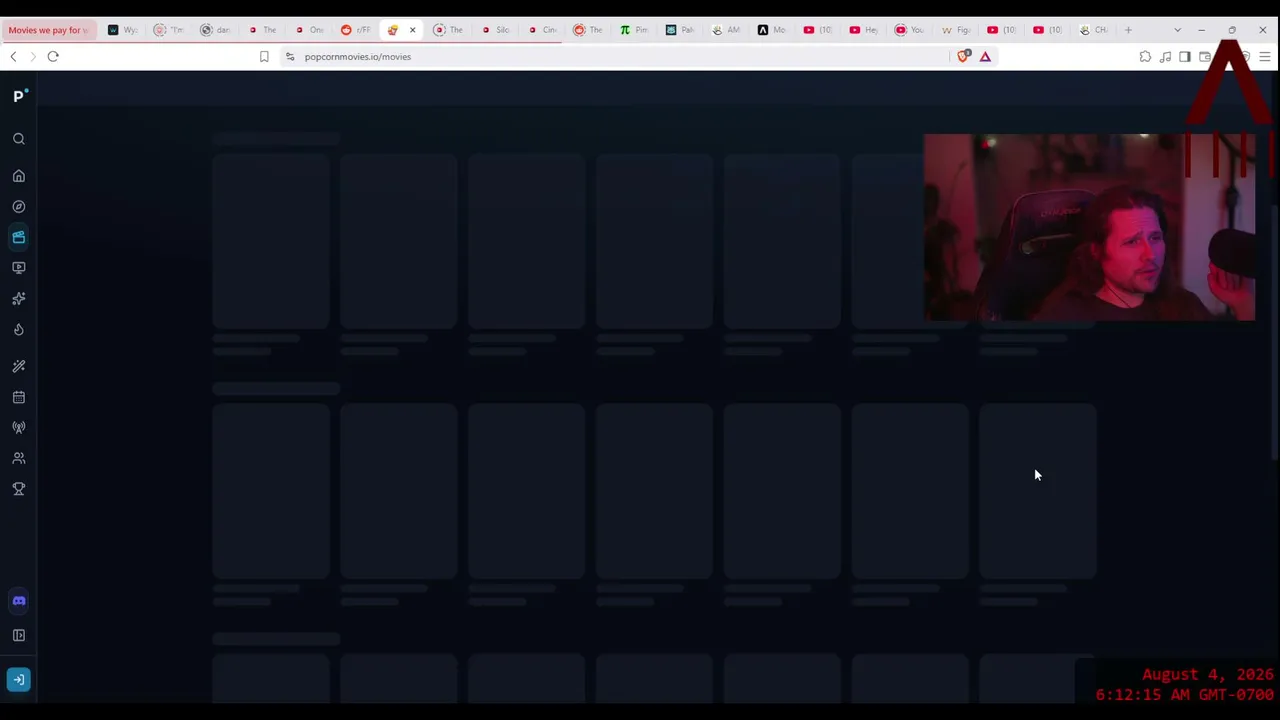This screenshot has height=720, width=1280.
Task: Open Trending with the flame icon
Action: (x=19, y=329)
